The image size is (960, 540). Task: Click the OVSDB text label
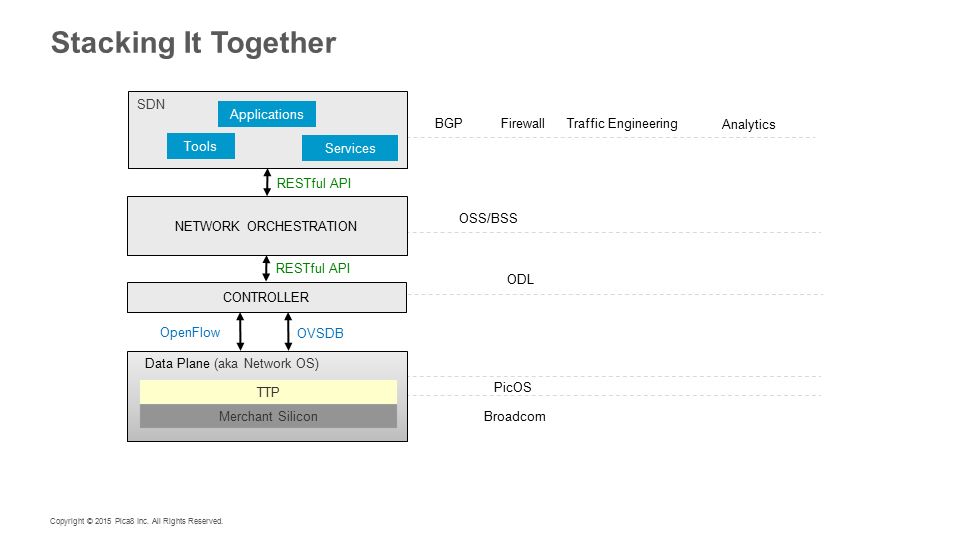(320, 334)
